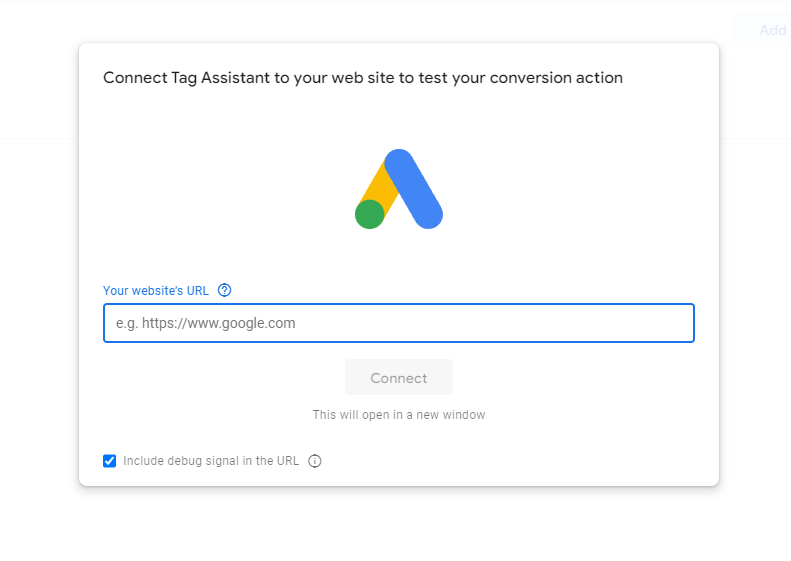Click the empty dialog space right of the logo
The height and width of the screenshot is (561, 791).
[580, 189]
